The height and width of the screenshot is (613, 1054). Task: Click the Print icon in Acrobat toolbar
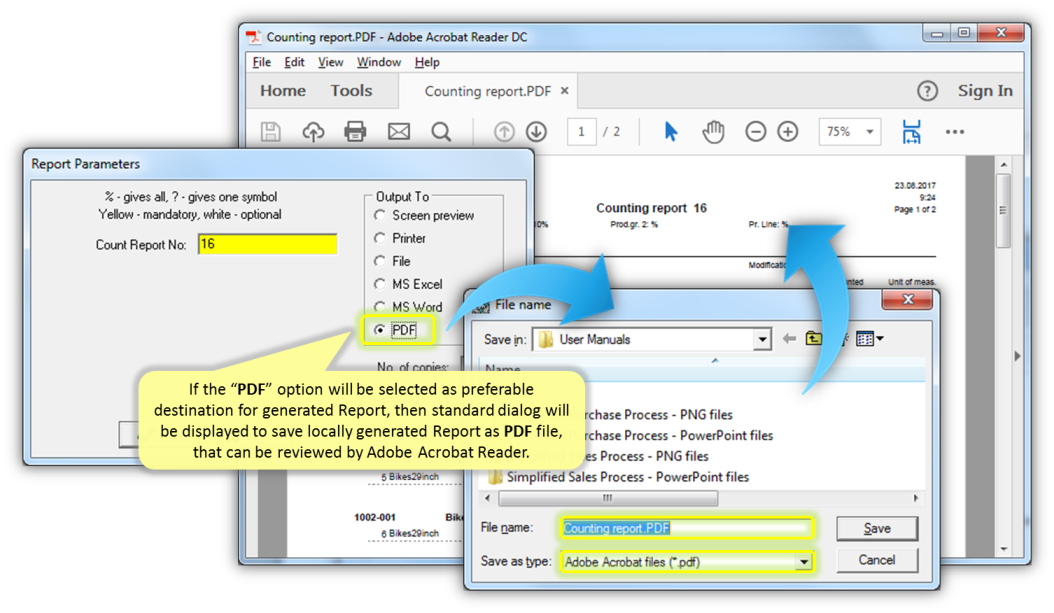pos(356,131)
